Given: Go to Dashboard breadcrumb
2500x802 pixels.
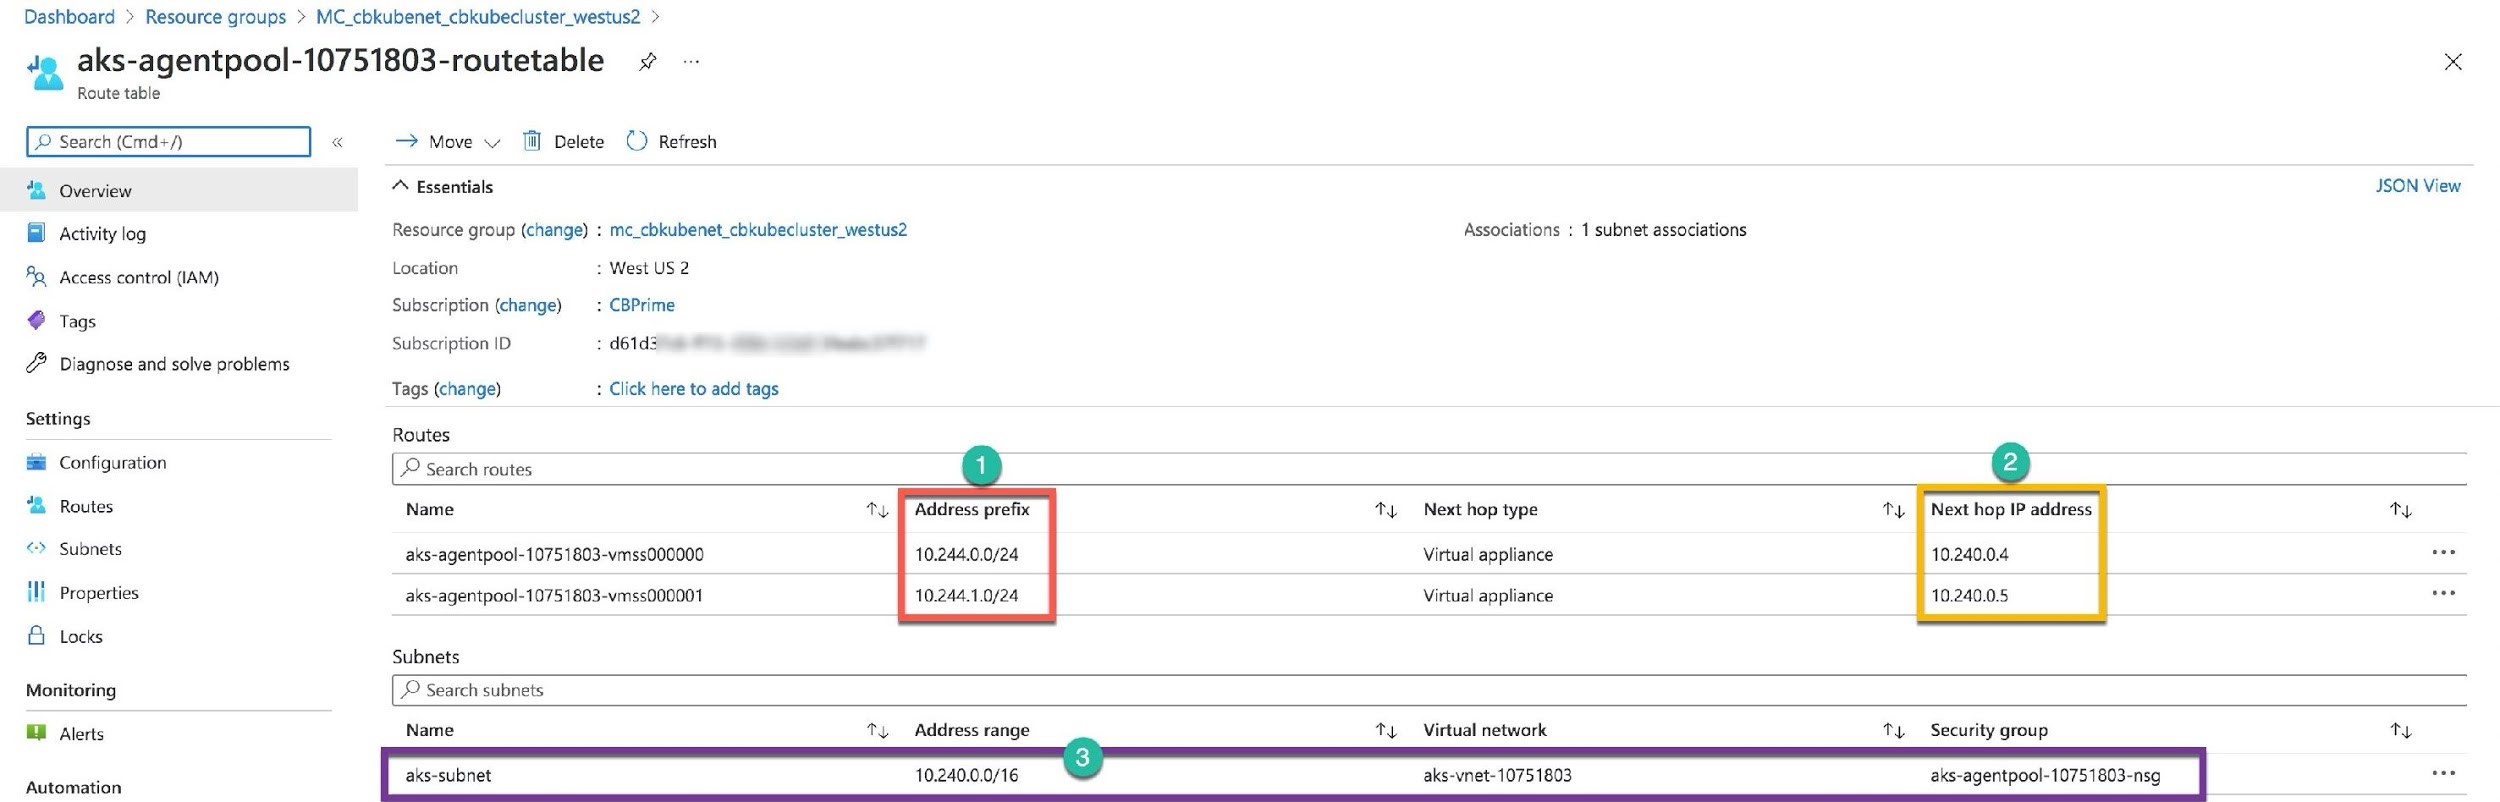Looking at the screenshot, I should [x=69, y=17].
